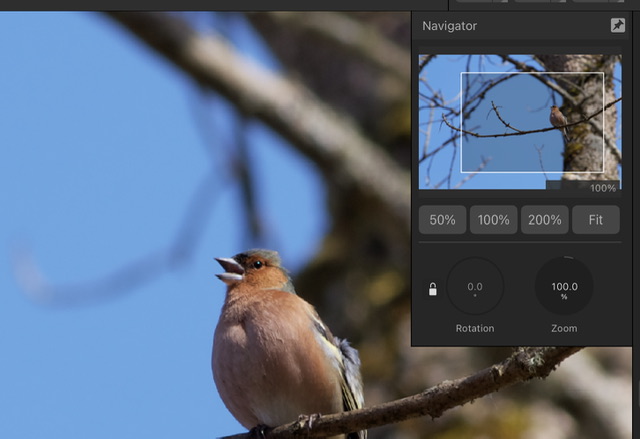The height and width of the screenshot is (439, 640).
Task: Click the Rotation label under the dial
Action: point(475,328)
